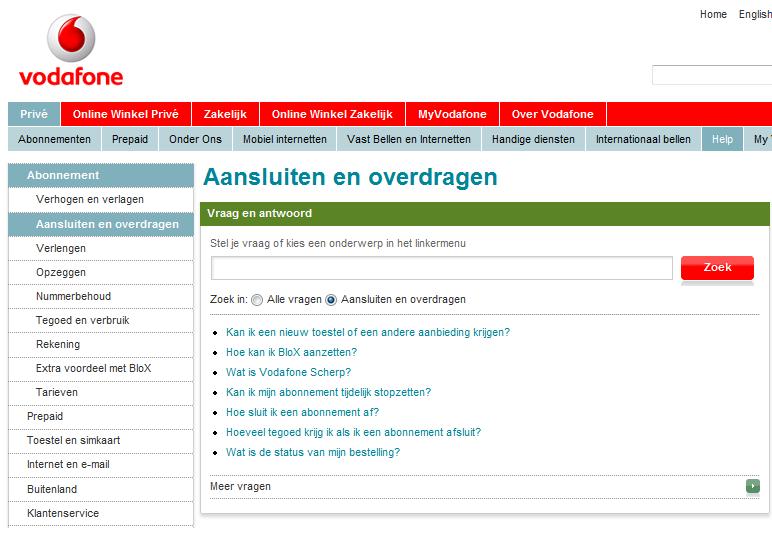Open the Prepaid submenu item in navigation bar
Viewport: 772px width, 533px height.
click(x=130, y=139)
